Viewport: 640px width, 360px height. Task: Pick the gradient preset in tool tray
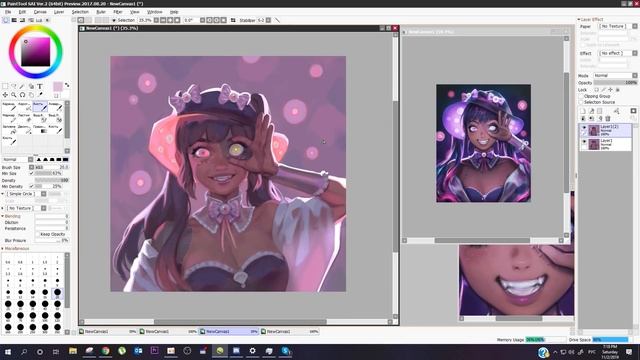pos(40,130)
